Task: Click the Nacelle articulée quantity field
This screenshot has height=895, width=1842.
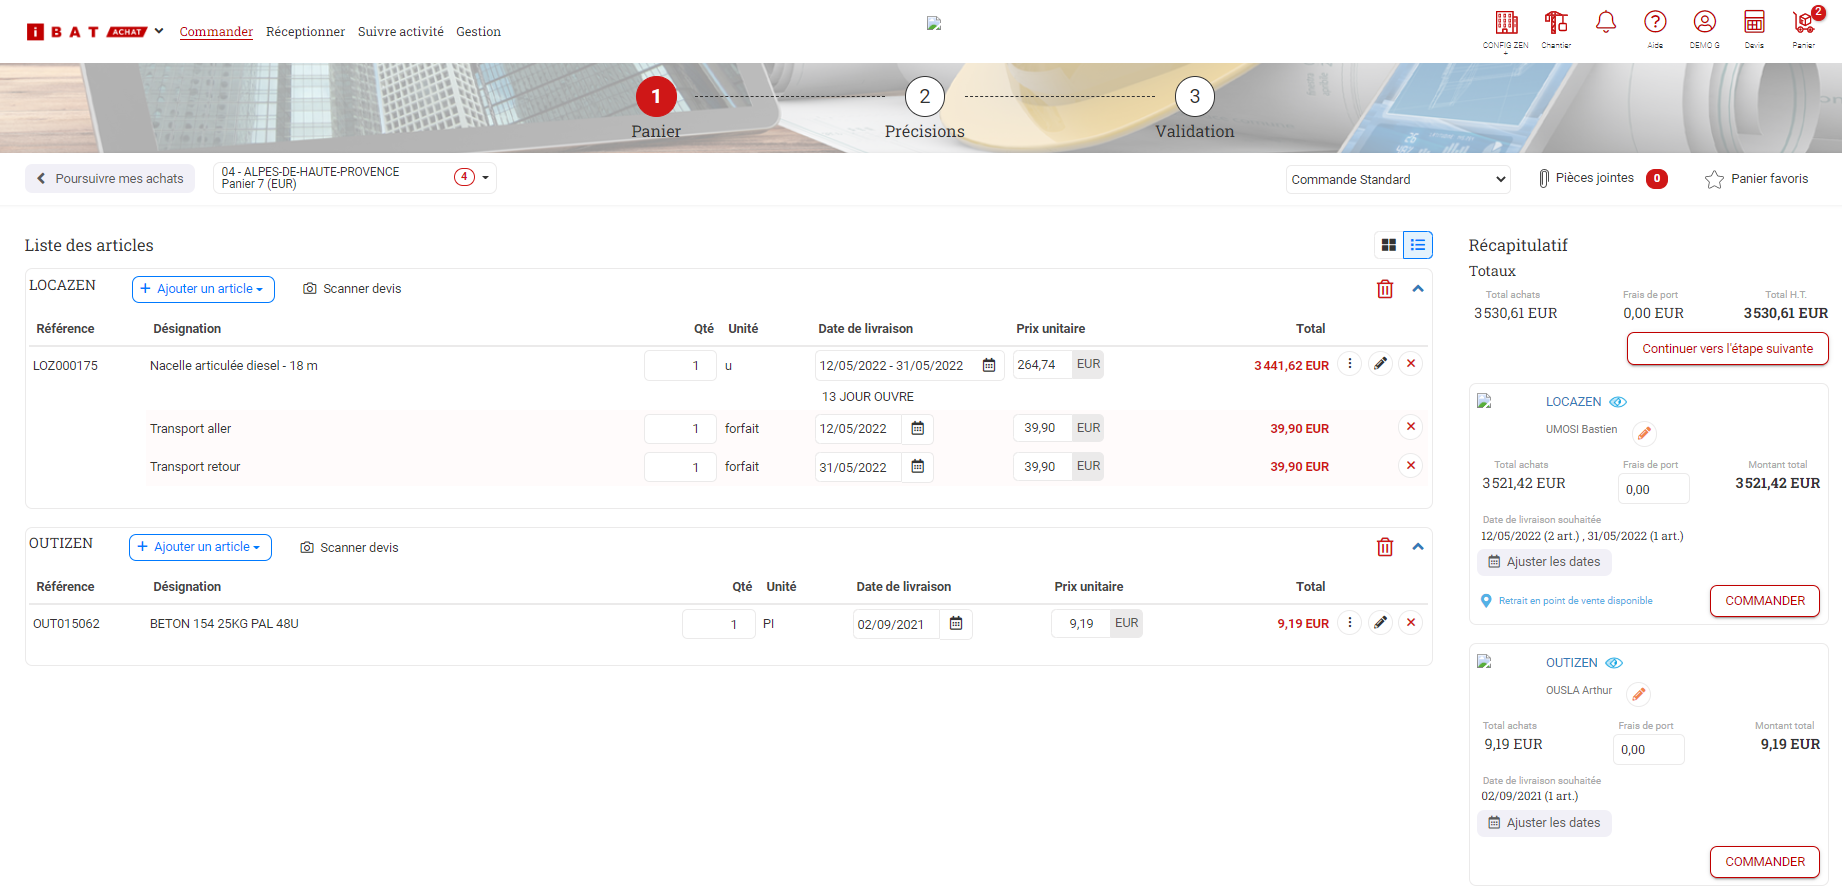Action: [x=680, y=366]
